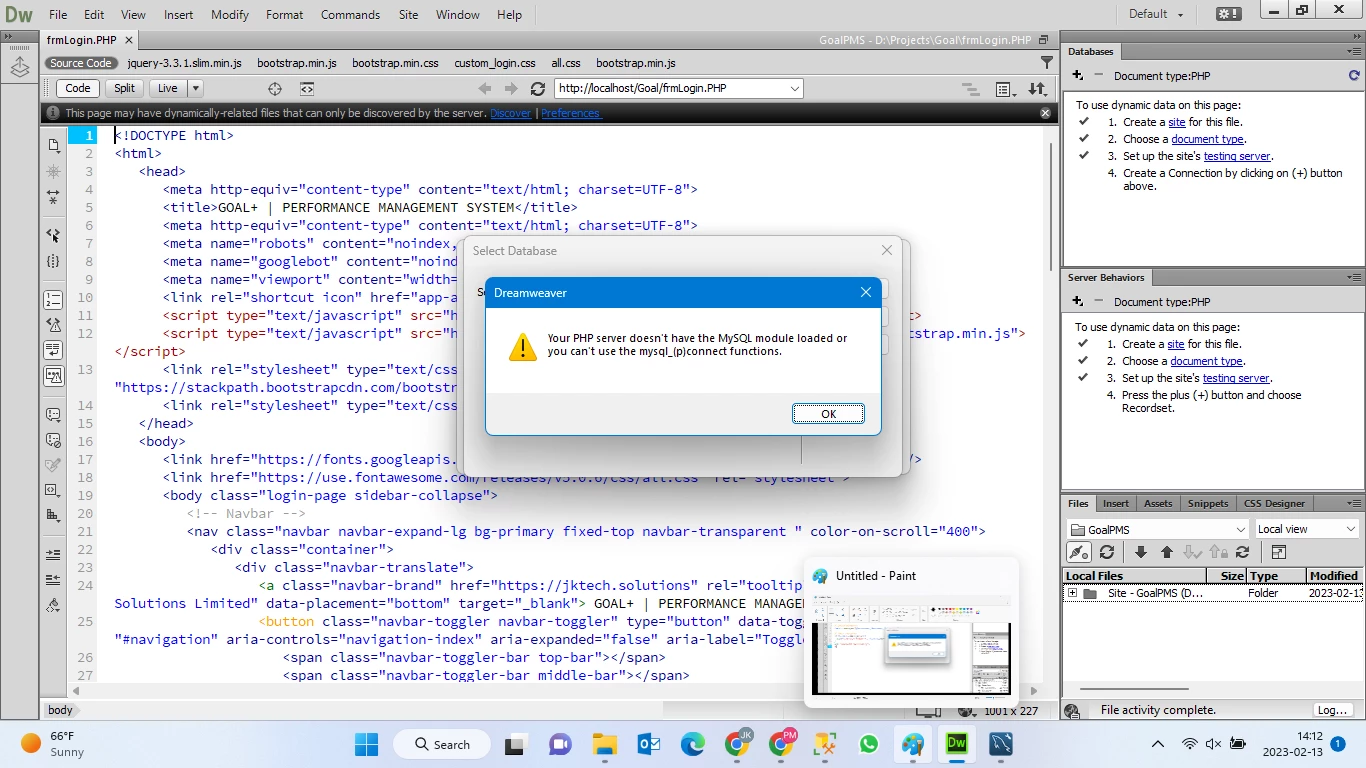The image size is (1366, 768).
Task: Expand the Site - GoalPMS folder tree node
Action: coord(1072,593)
